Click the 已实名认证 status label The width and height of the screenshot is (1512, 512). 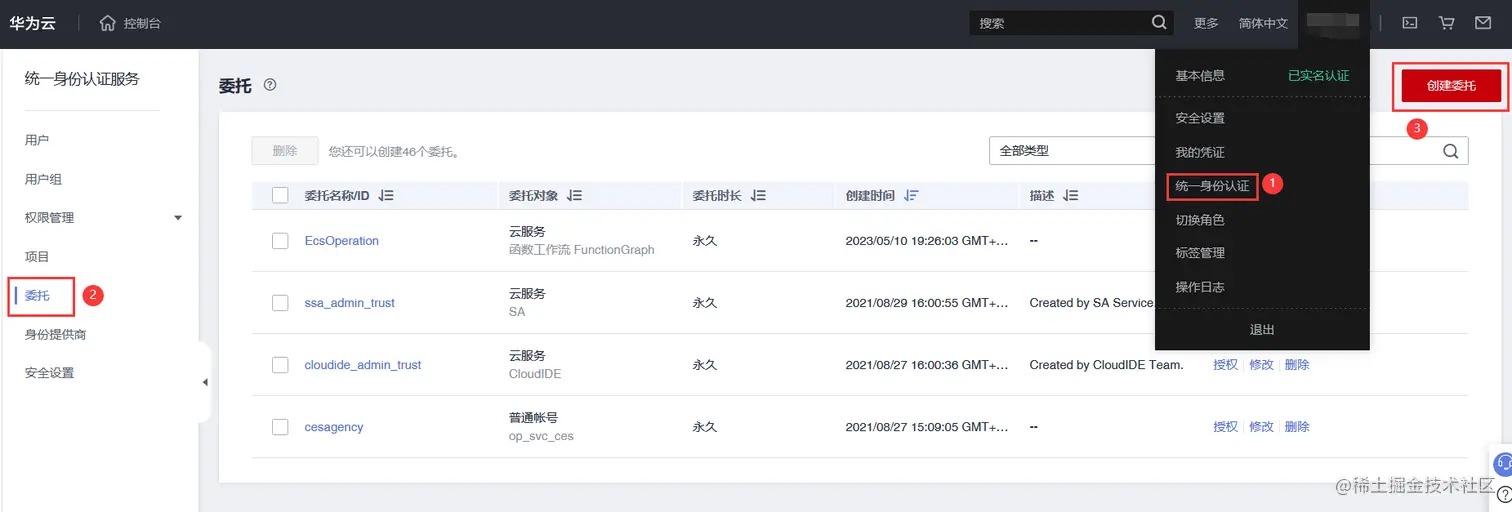[x=1318, y=76]
